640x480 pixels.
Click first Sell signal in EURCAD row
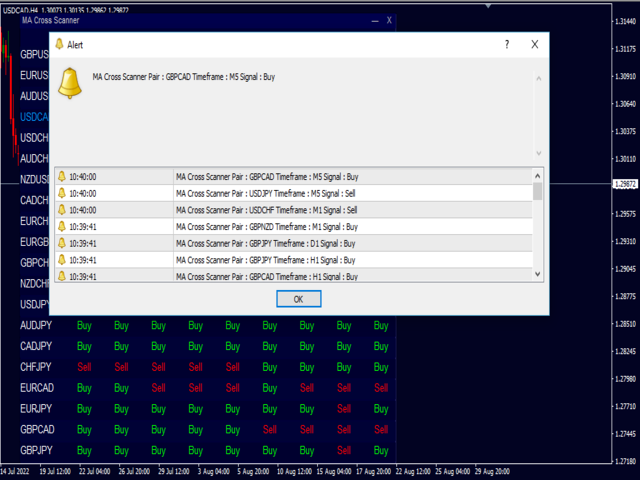(158, 388)
